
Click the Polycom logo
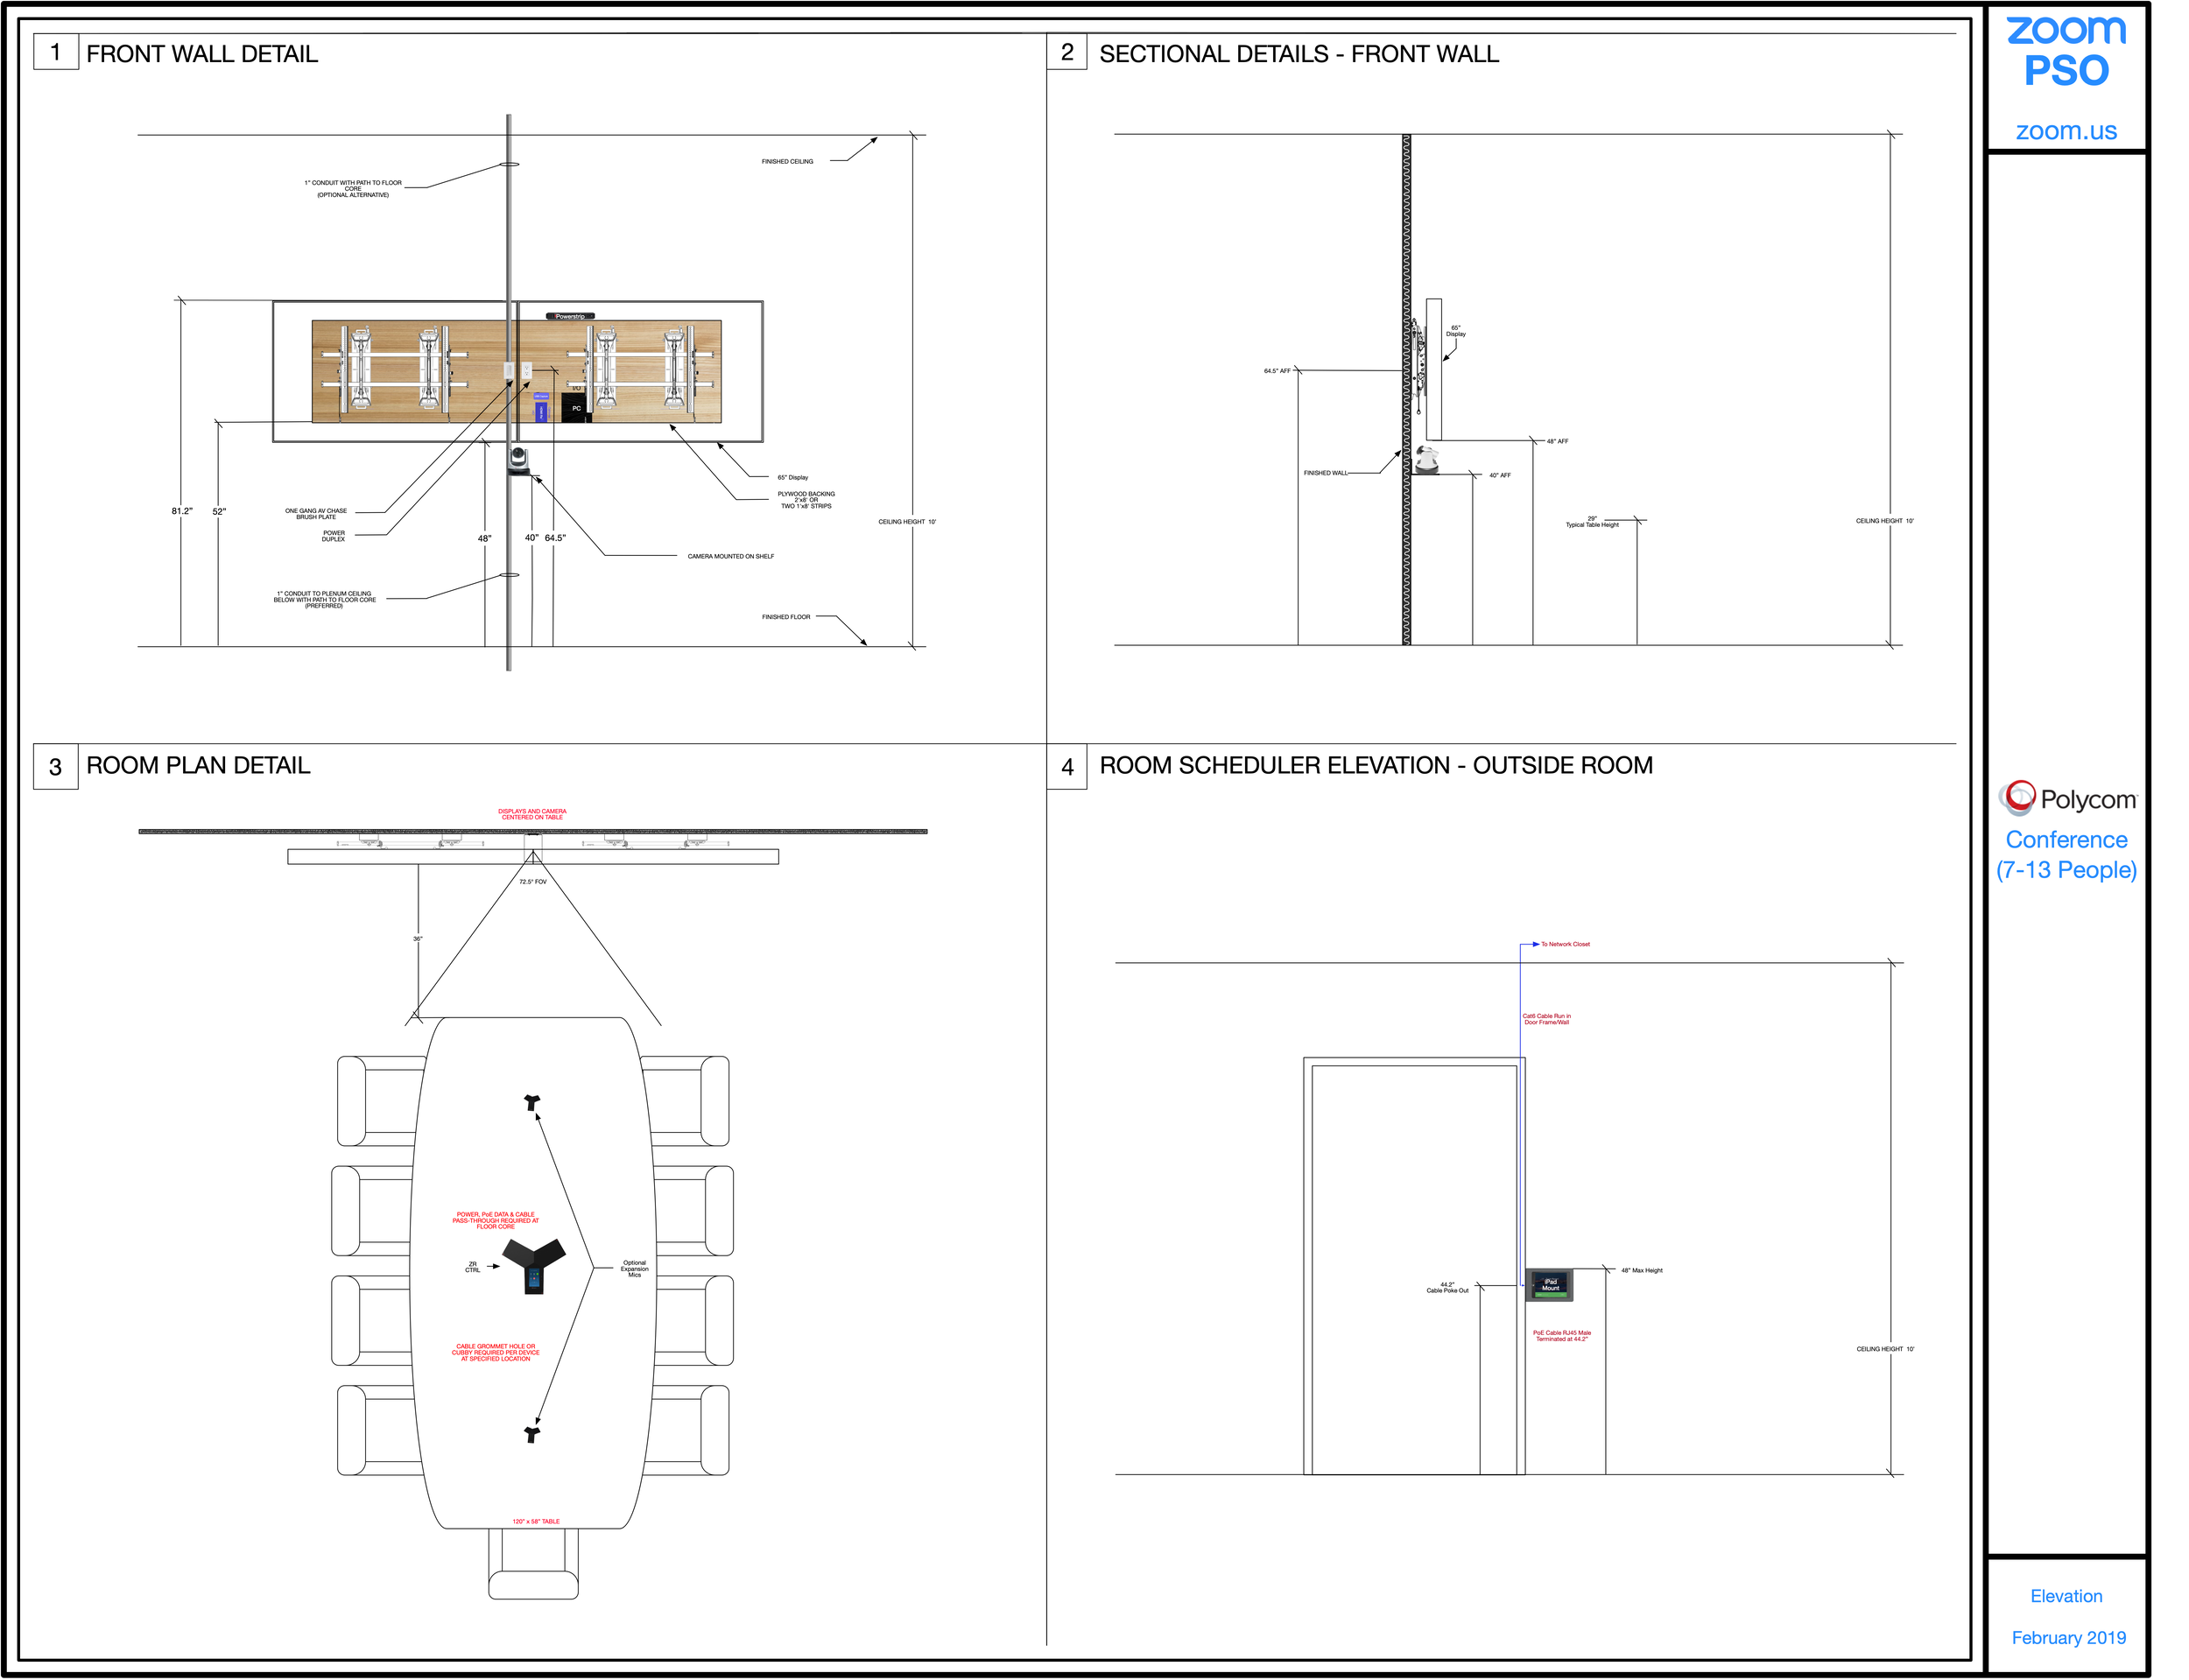click(x=2066, y=798)
